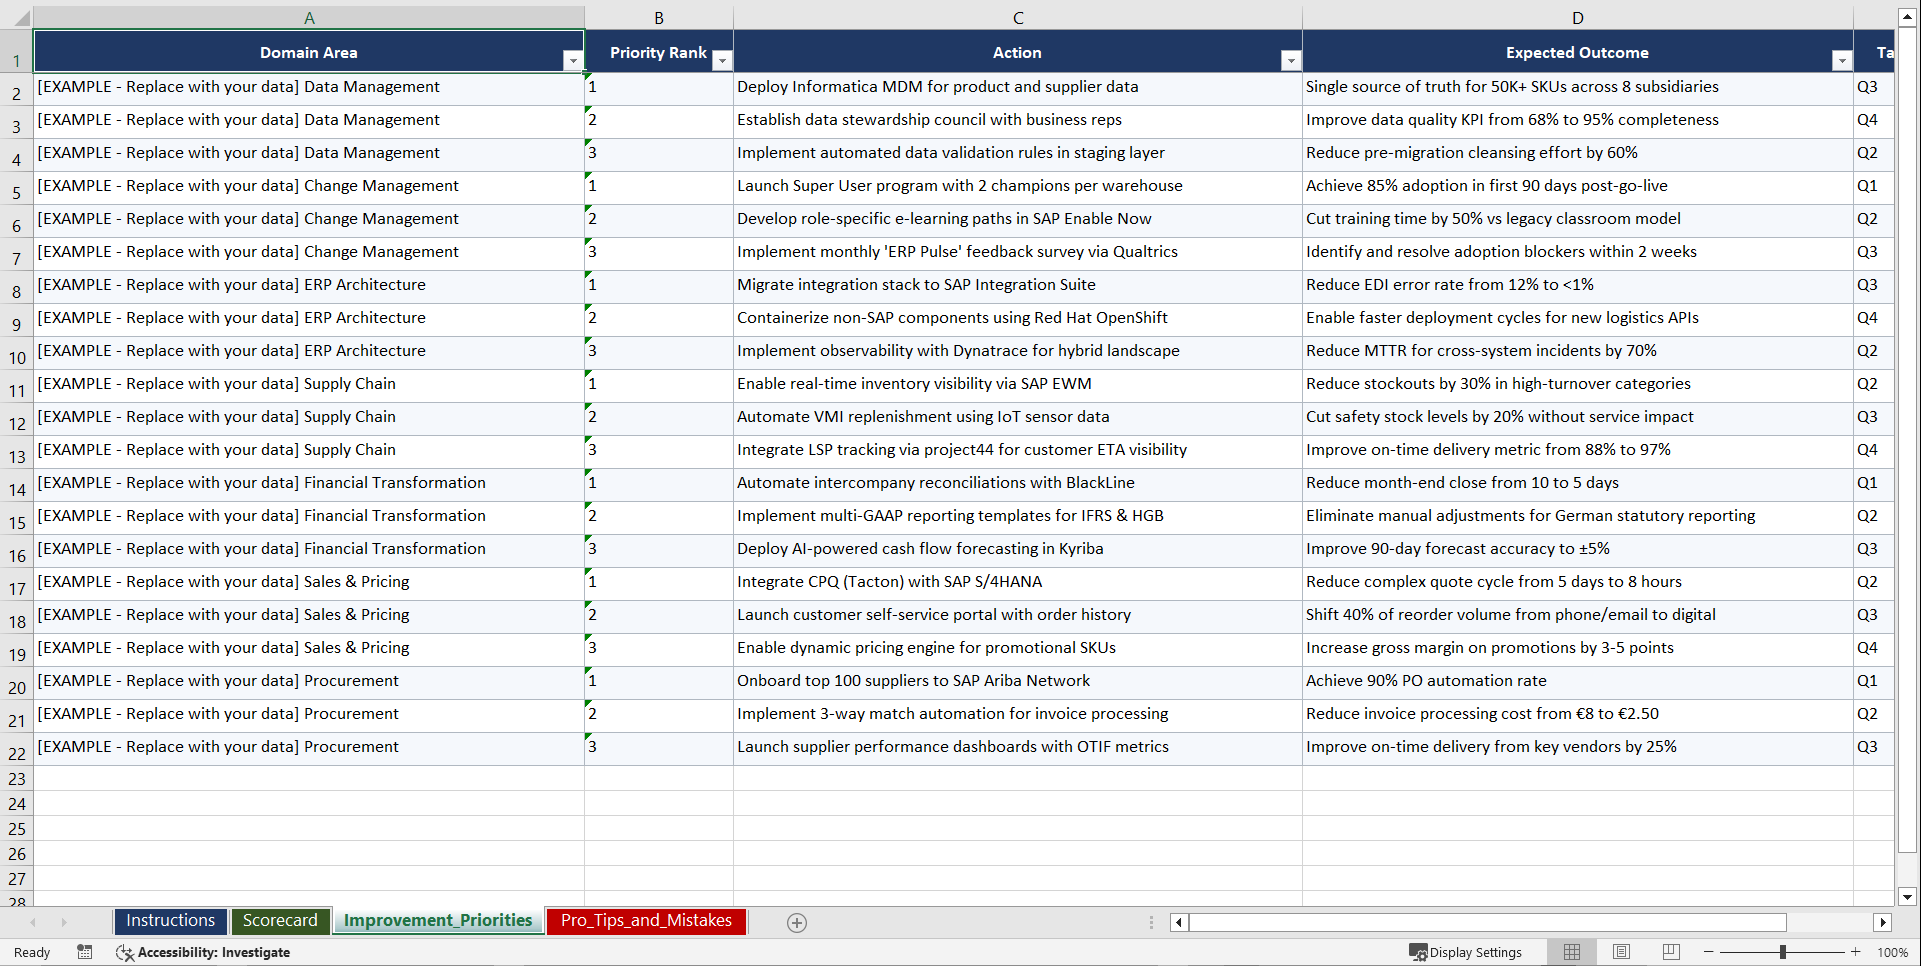Screen dimensions: 1921x966
Task: Click the Select All corner cell
Action: click(18, 17)
